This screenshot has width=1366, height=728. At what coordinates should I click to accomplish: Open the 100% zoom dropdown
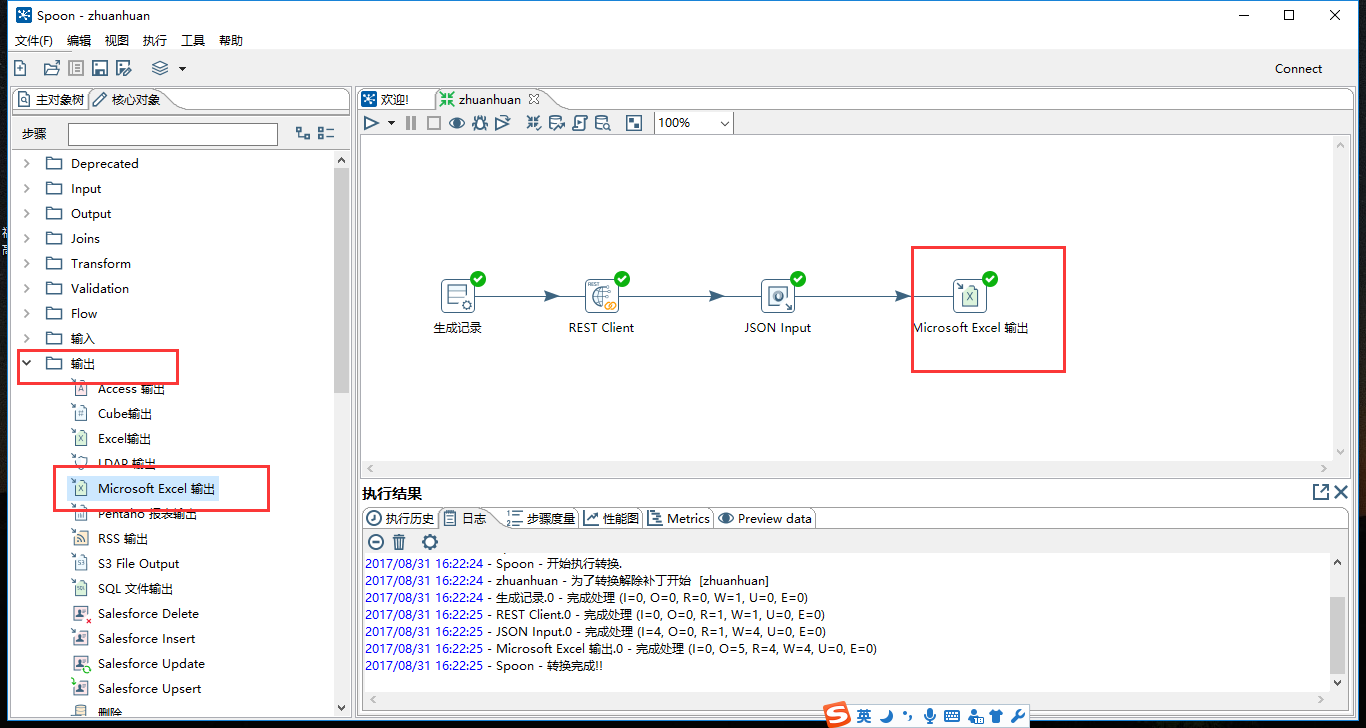724,123
